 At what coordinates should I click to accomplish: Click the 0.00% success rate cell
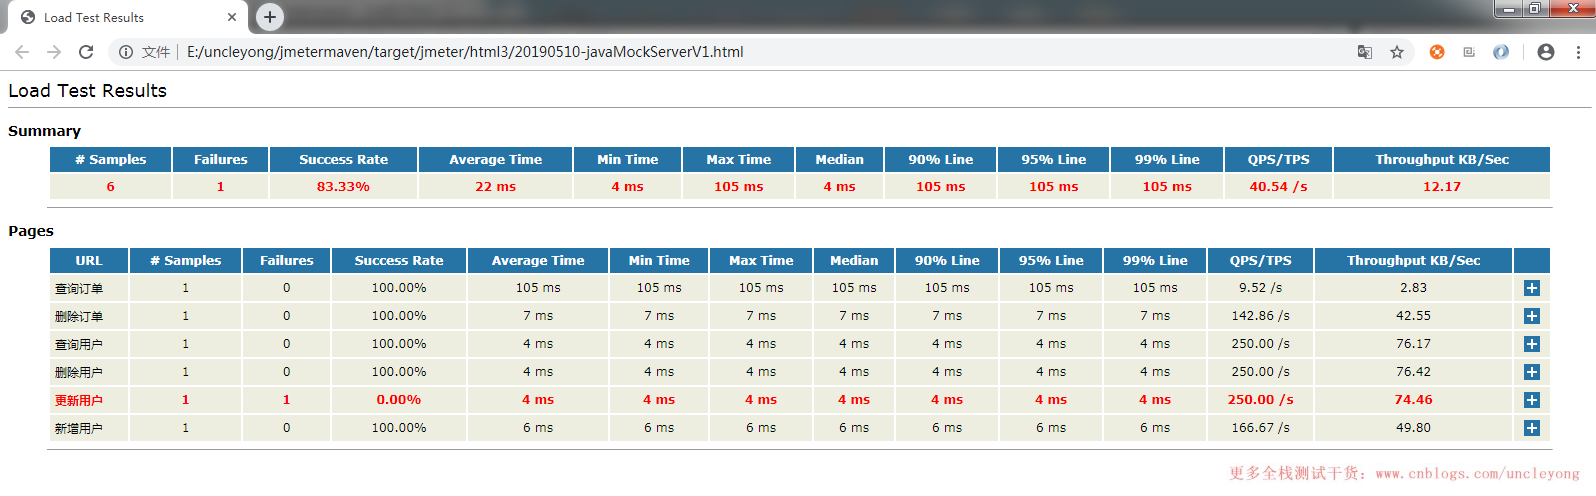(x=399, y=399)
